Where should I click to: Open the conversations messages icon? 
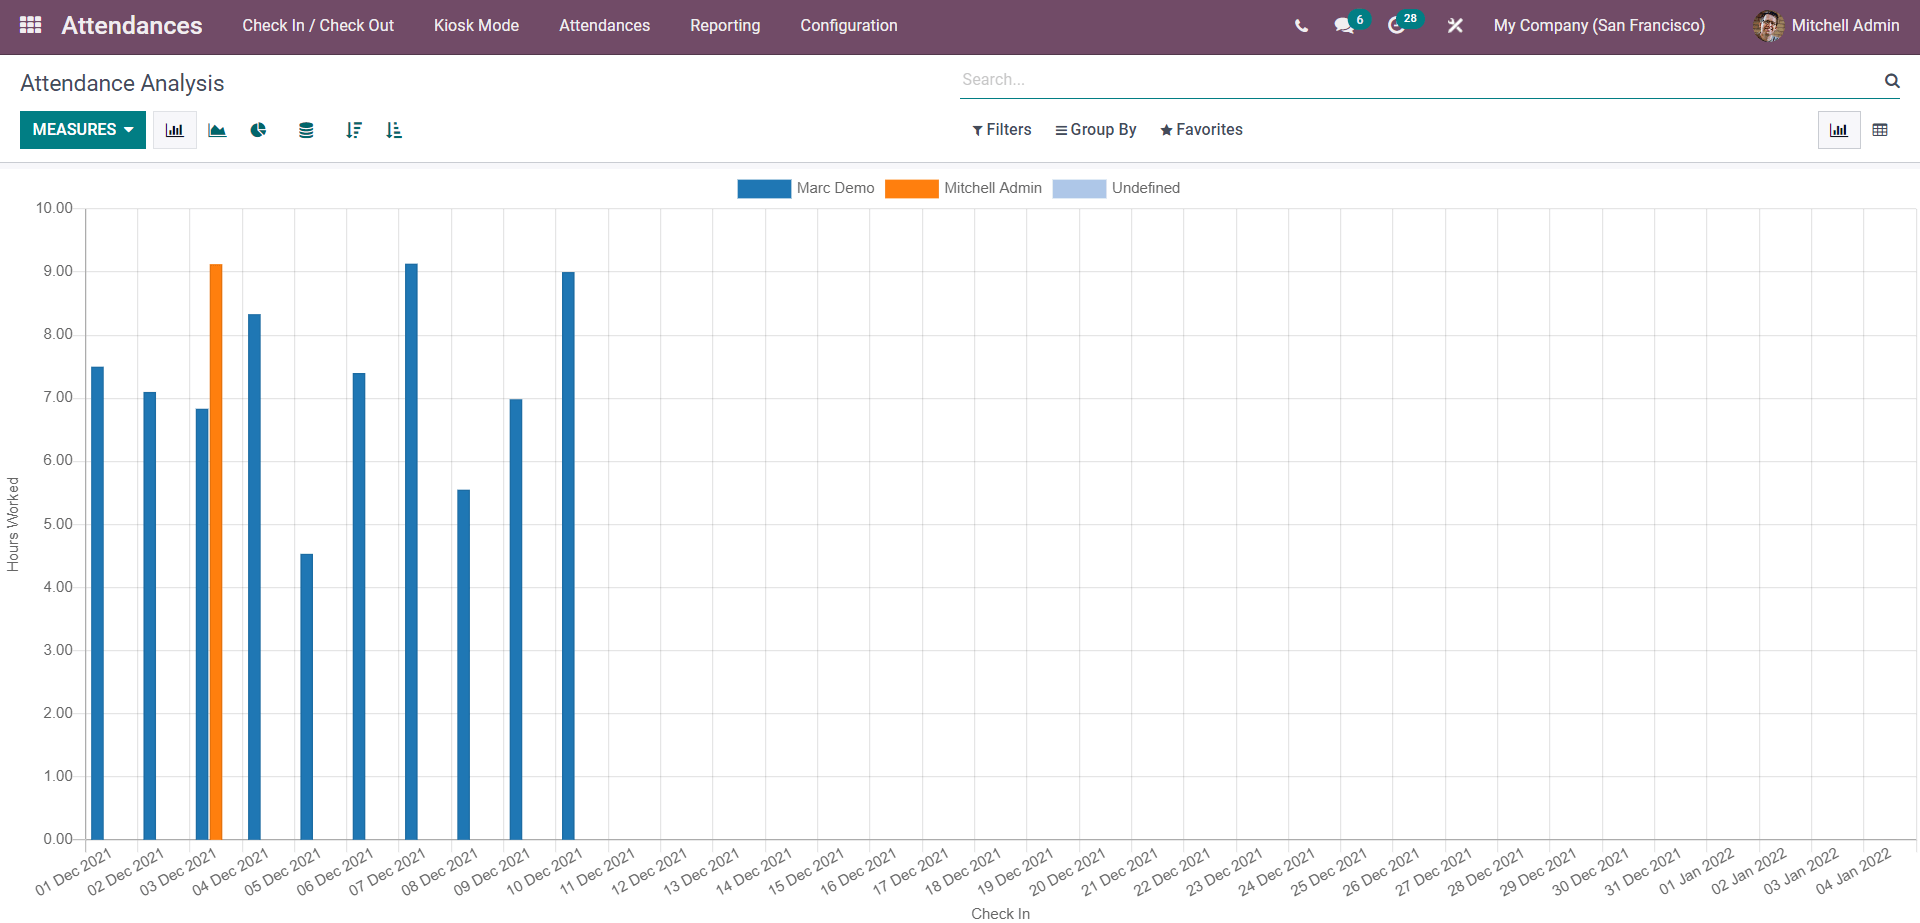(1344, 26)
